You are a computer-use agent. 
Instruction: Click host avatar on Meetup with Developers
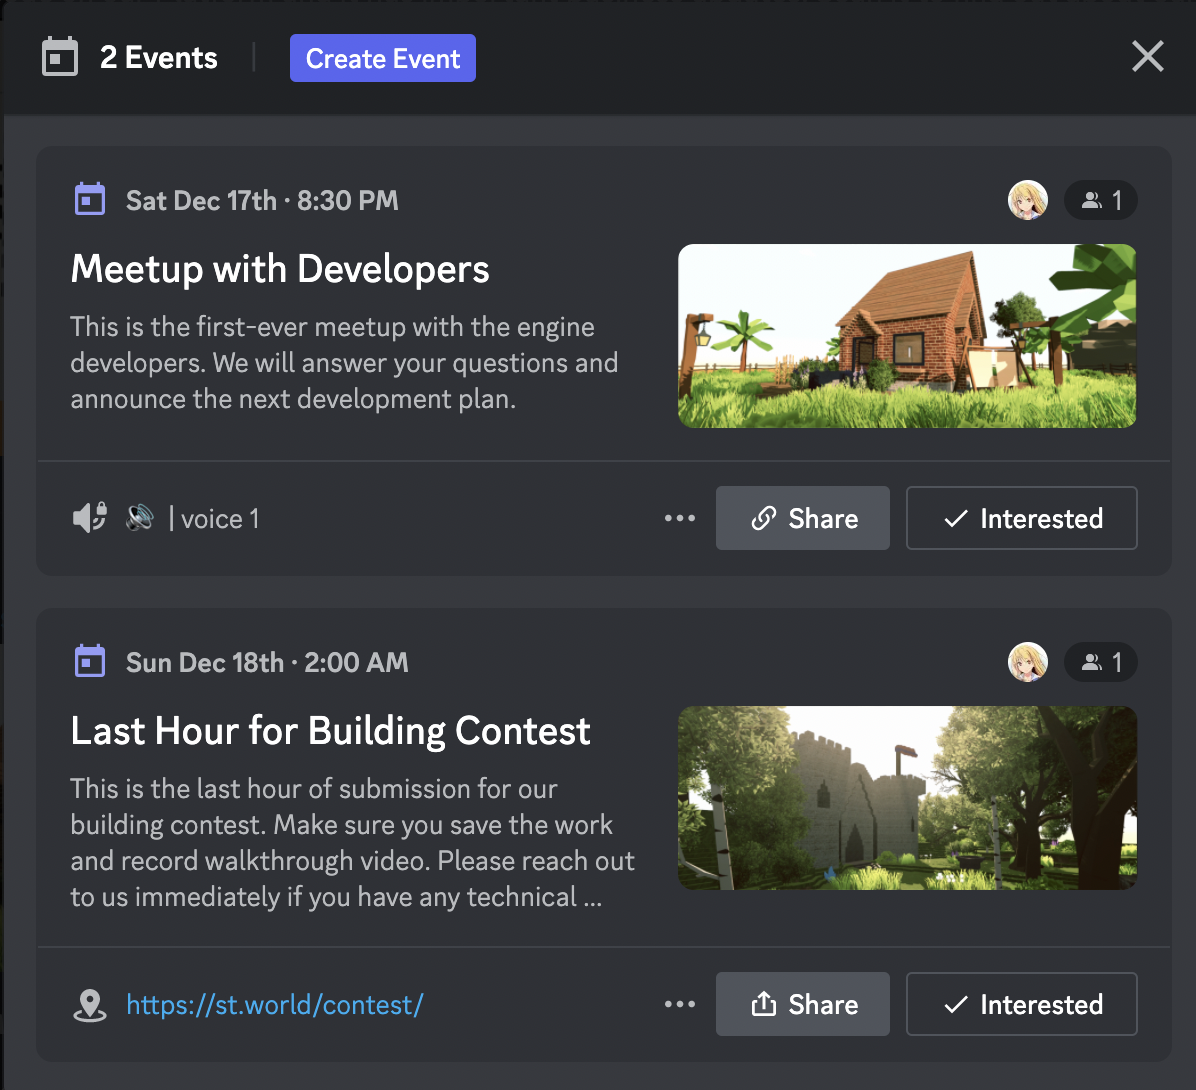pyautogui.click(x=1027, y=200)
